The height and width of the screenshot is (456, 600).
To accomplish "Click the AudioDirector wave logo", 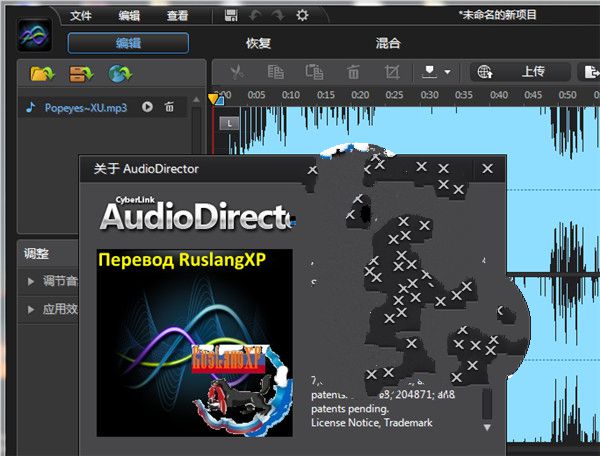I will point(34,35).
